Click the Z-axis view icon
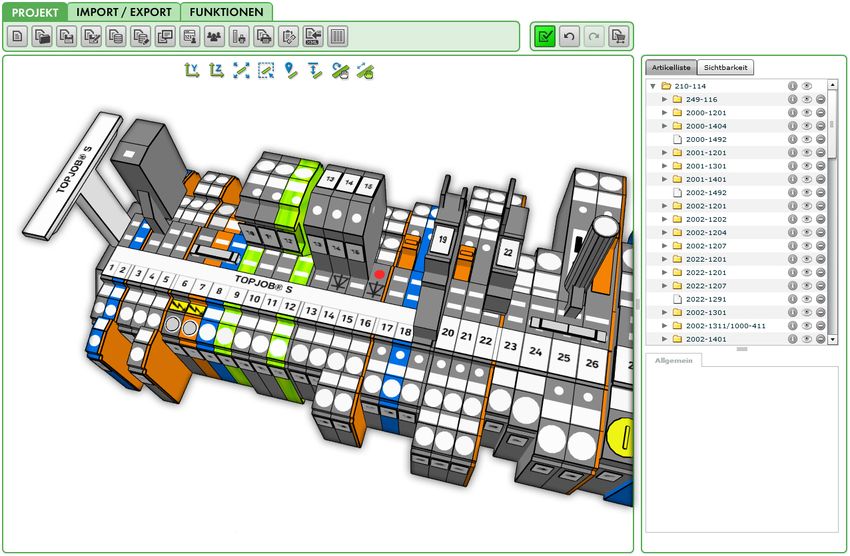This screenshot has height=556, width=850. pyautogui.click(x=216, y=70)
